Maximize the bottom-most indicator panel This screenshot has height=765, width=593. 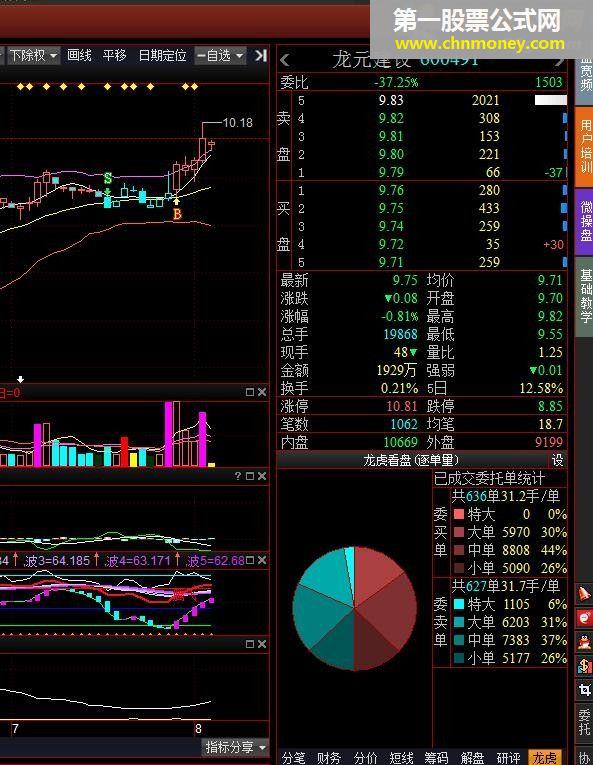point(250,644)
